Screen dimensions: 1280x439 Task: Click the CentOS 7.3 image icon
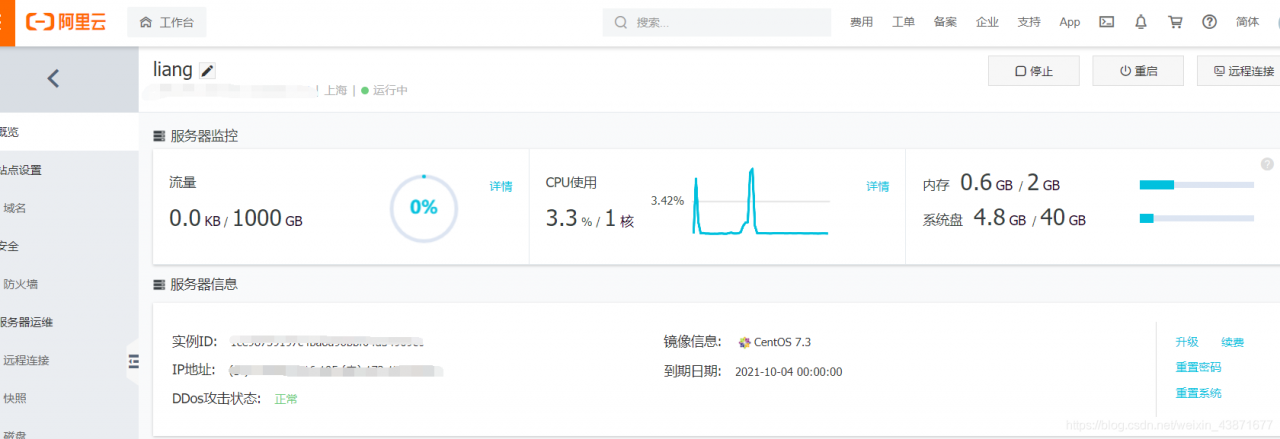pos(744,342)
